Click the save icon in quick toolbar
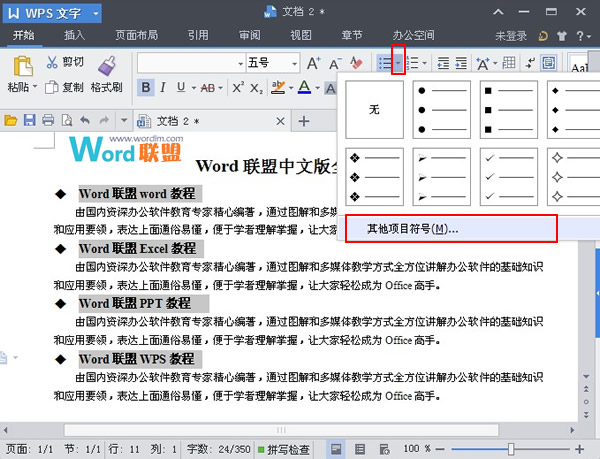The image size is (600, 459). [x=29, y=121]
